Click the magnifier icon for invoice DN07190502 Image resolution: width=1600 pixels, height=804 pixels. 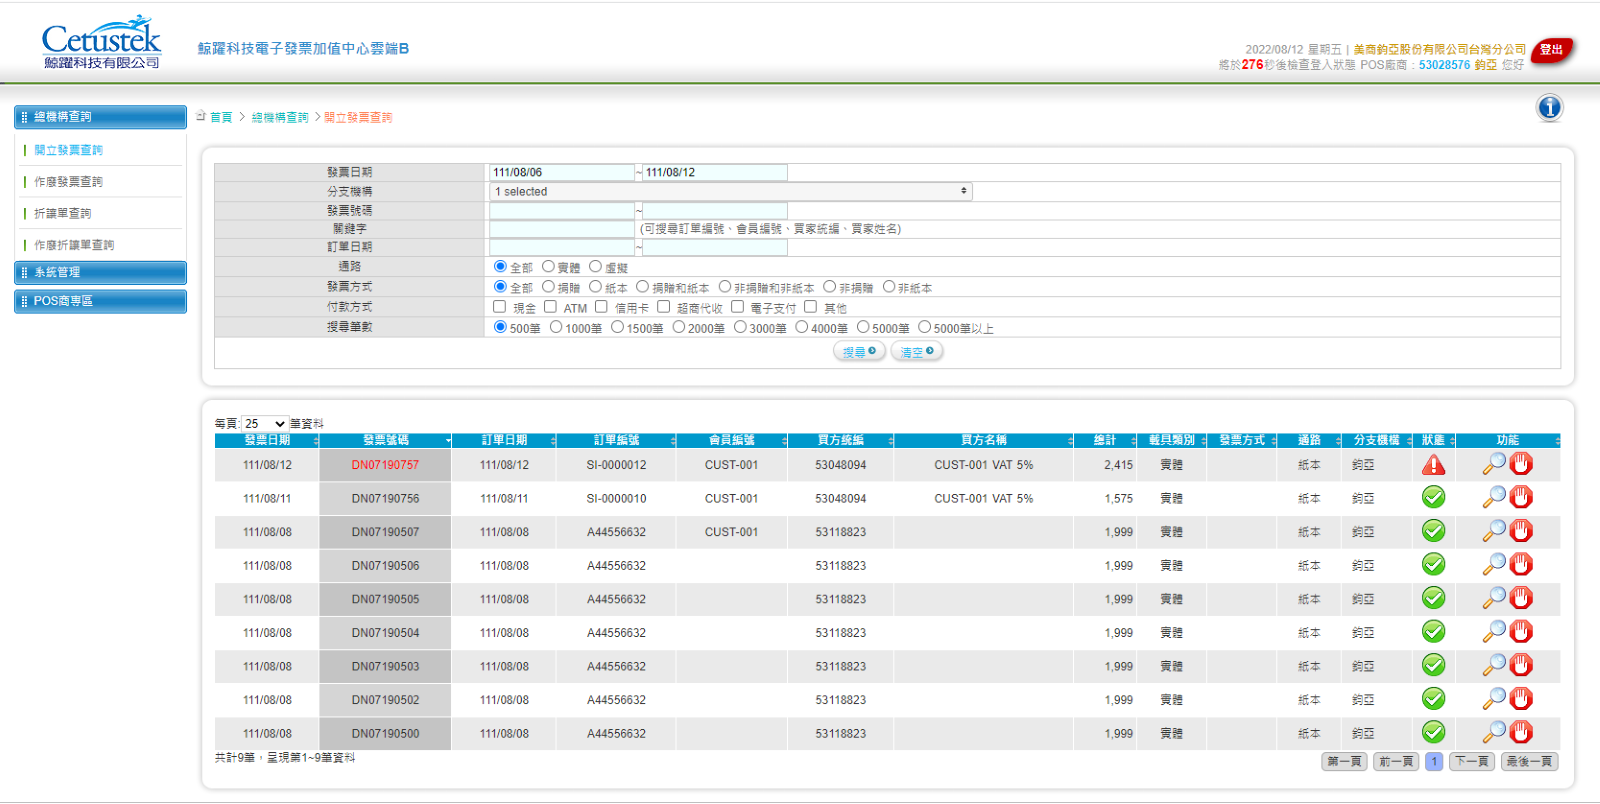pyautogui.click(x=1494, y=699)
